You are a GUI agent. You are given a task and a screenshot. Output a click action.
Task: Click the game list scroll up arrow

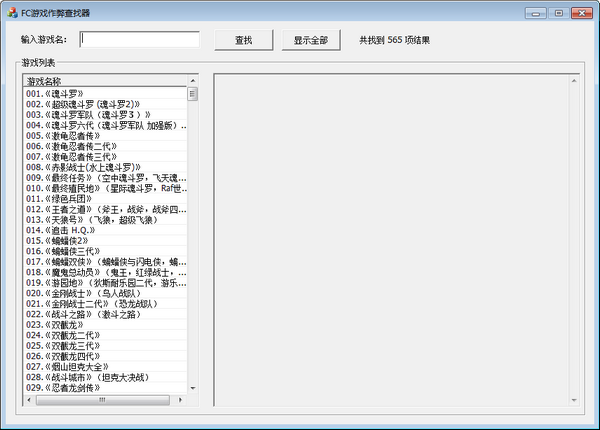pos(193,81)
